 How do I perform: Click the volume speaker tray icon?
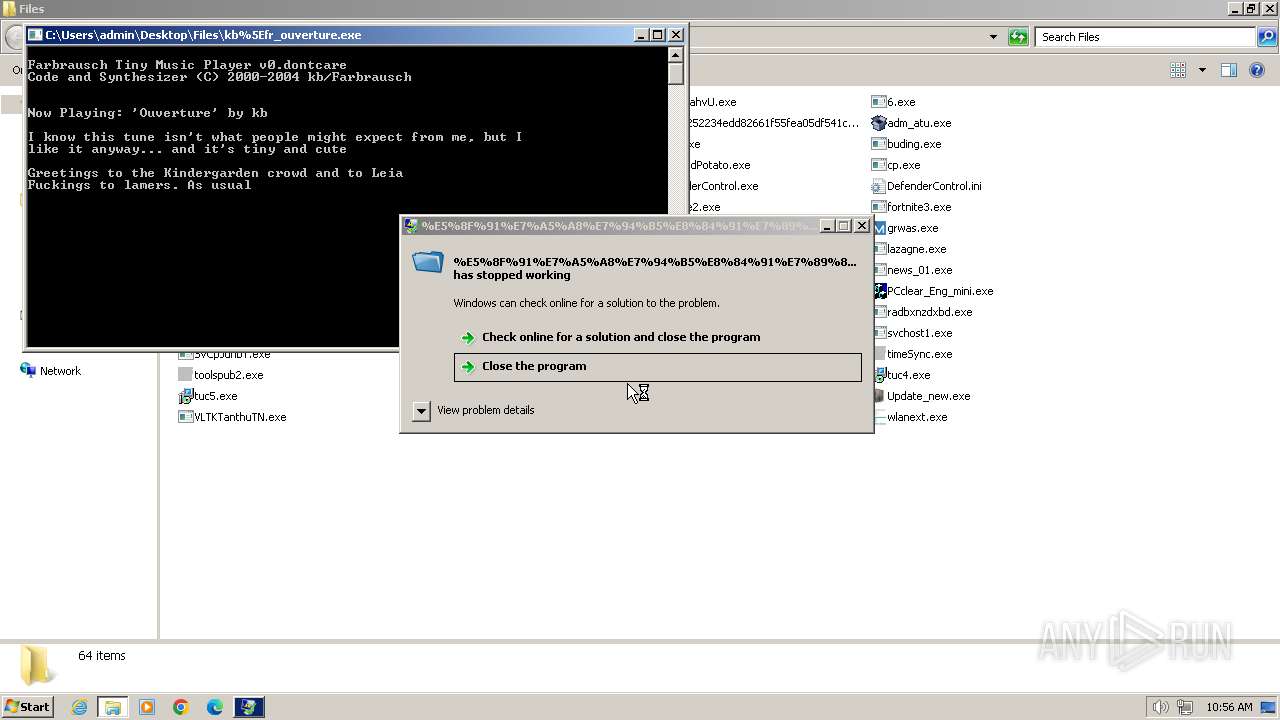[1160, 707]
